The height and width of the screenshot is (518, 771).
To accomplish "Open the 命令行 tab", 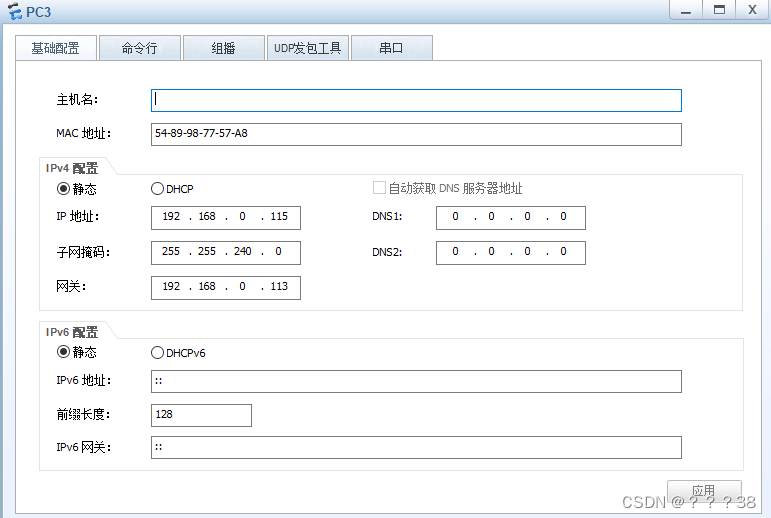I will (x=140, y=48).
